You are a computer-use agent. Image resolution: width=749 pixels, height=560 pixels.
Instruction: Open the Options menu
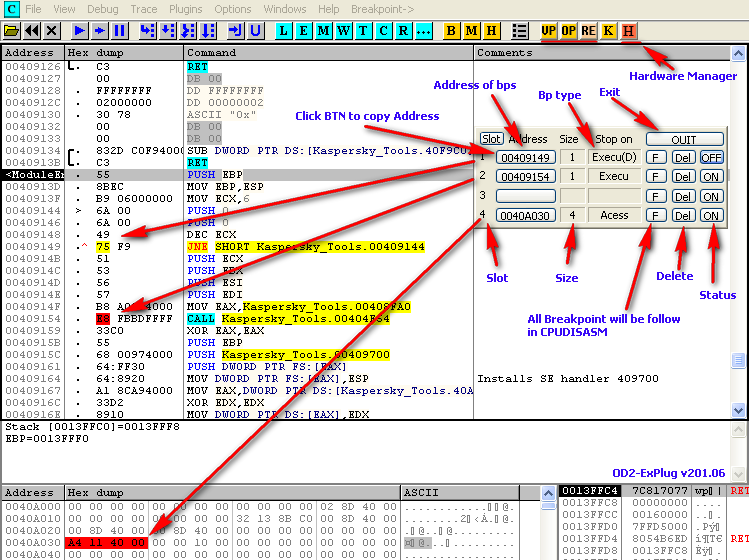(233, 9)
